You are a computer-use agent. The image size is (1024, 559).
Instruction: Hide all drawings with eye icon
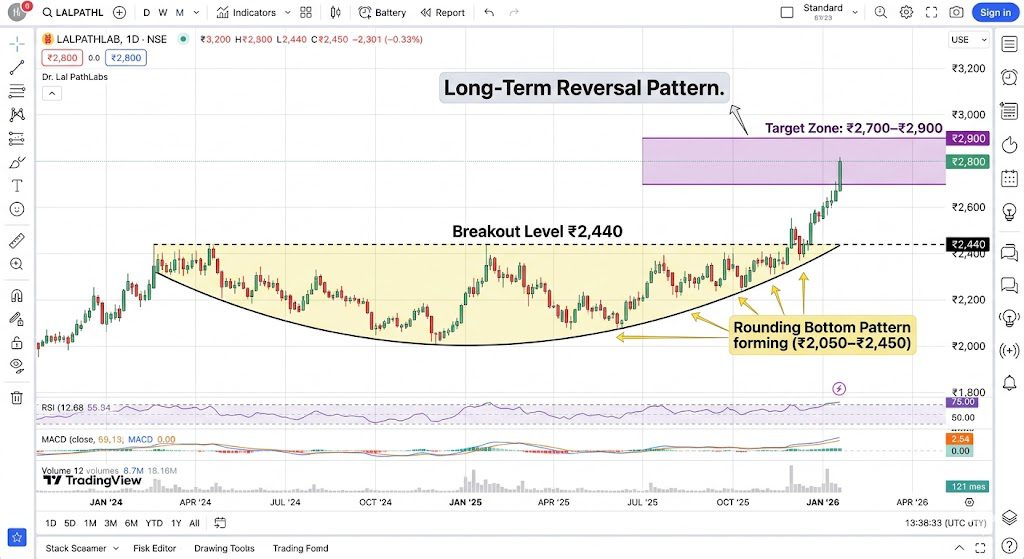[17, 365]
